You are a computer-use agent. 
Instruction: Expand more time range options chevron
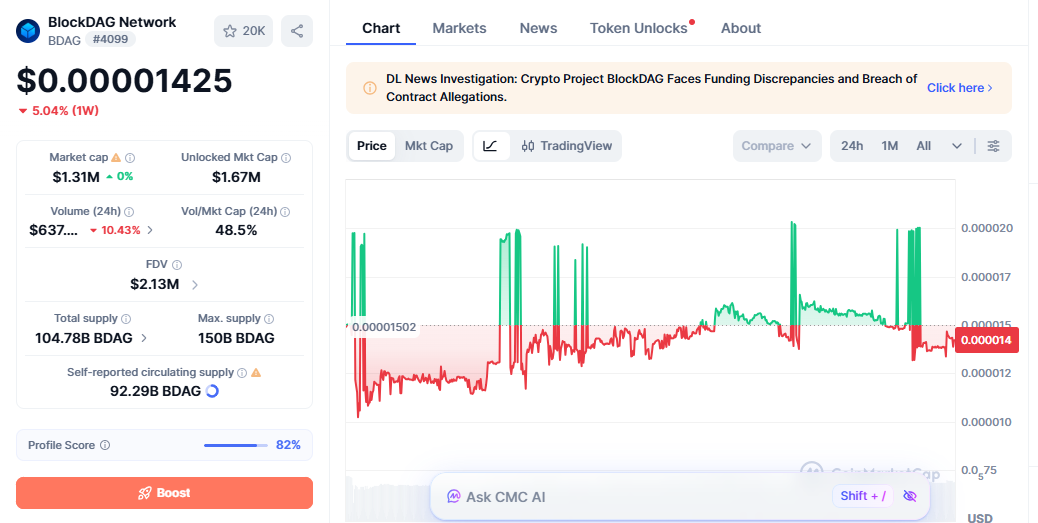(x=957, y=146)
